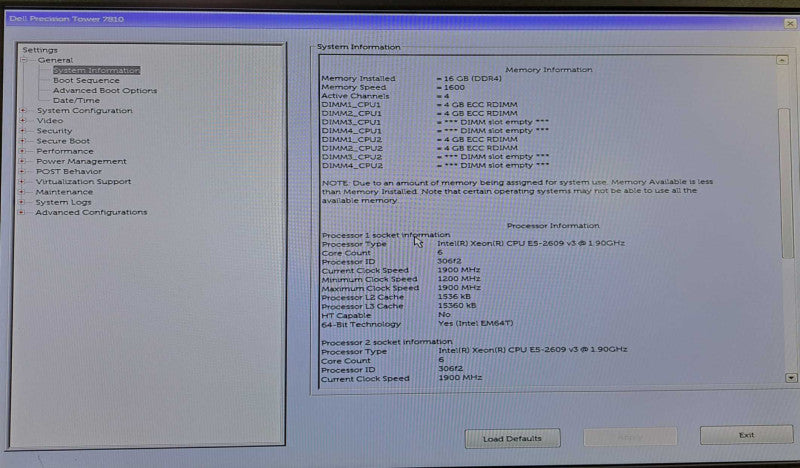Select Virtualization Support label
The width and height of the screenshot is (800, 468).
pos(84,182)
